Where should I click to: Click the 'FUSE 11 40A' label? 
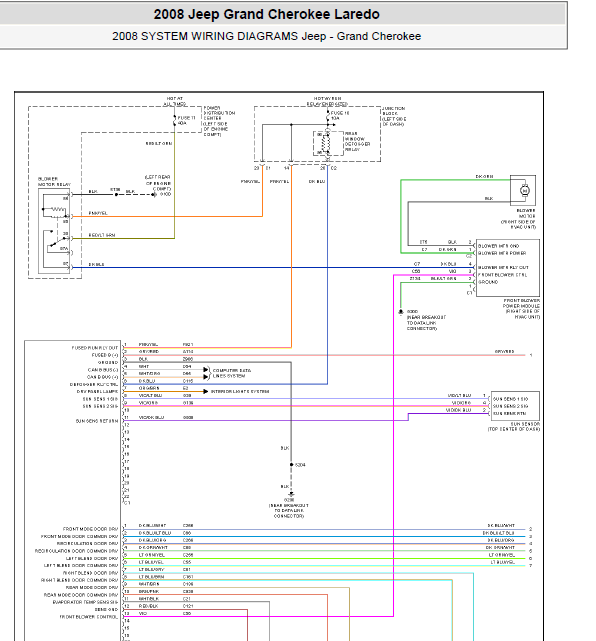[186, 121]
